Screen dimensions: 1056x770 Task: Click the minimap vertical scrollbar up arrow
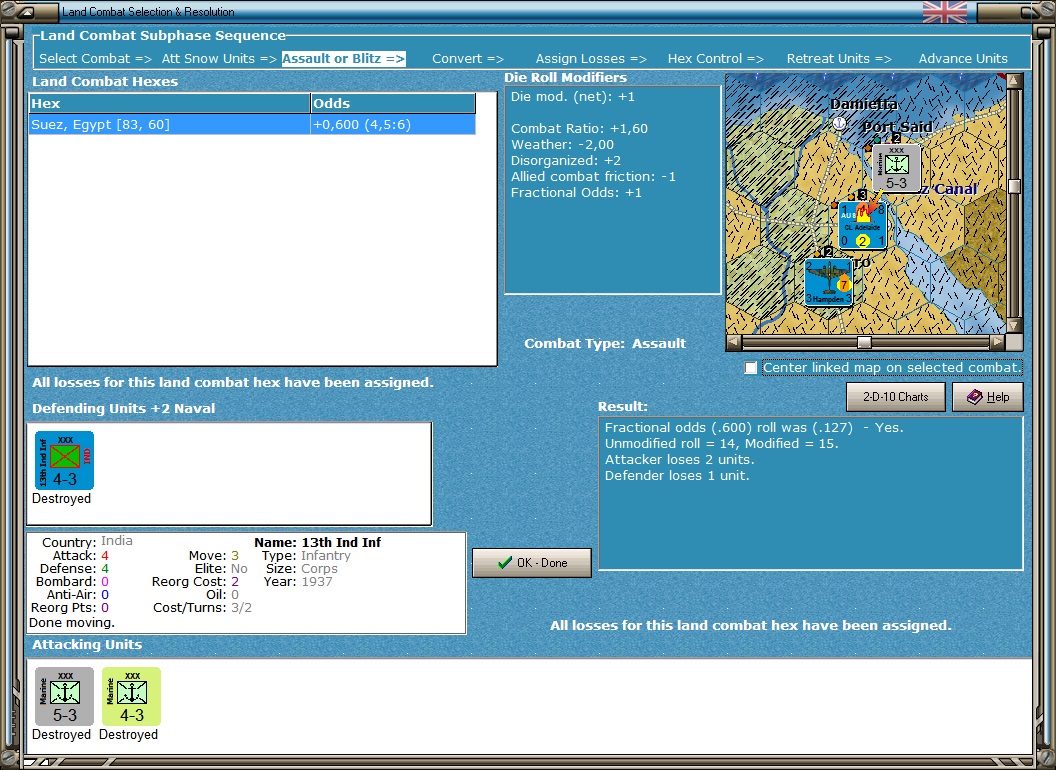pyautogui.click(x=1014, y=82)
